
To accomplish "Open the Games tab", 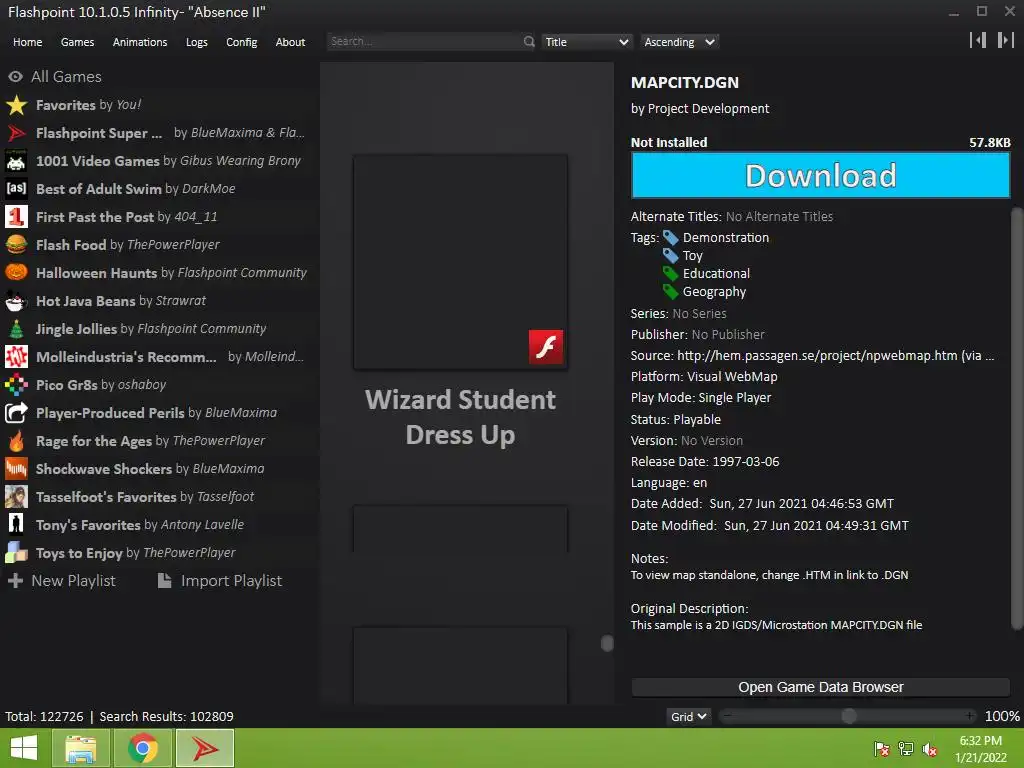I will pos(77,42).
